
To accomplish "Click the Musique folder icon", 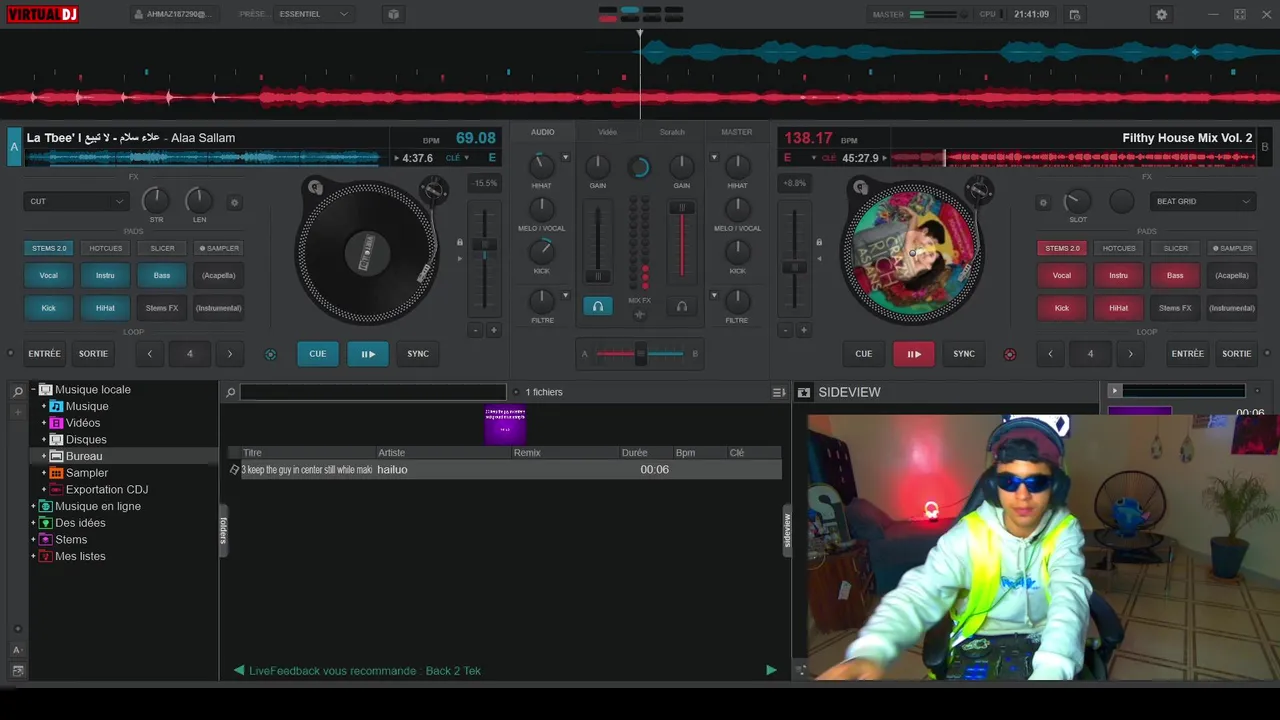I will [57, 406].
